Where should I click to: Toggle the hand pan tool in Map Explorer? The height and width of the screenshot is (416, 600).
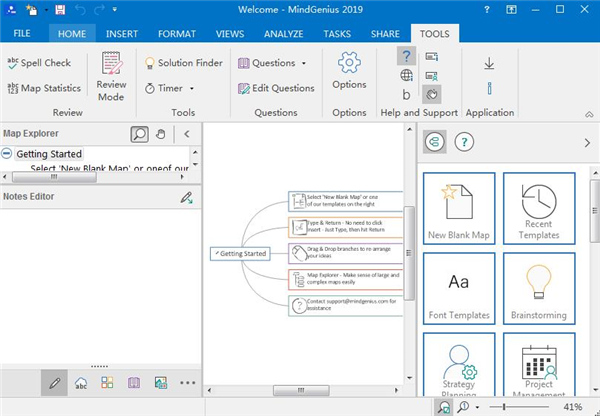tap(162, 133)
